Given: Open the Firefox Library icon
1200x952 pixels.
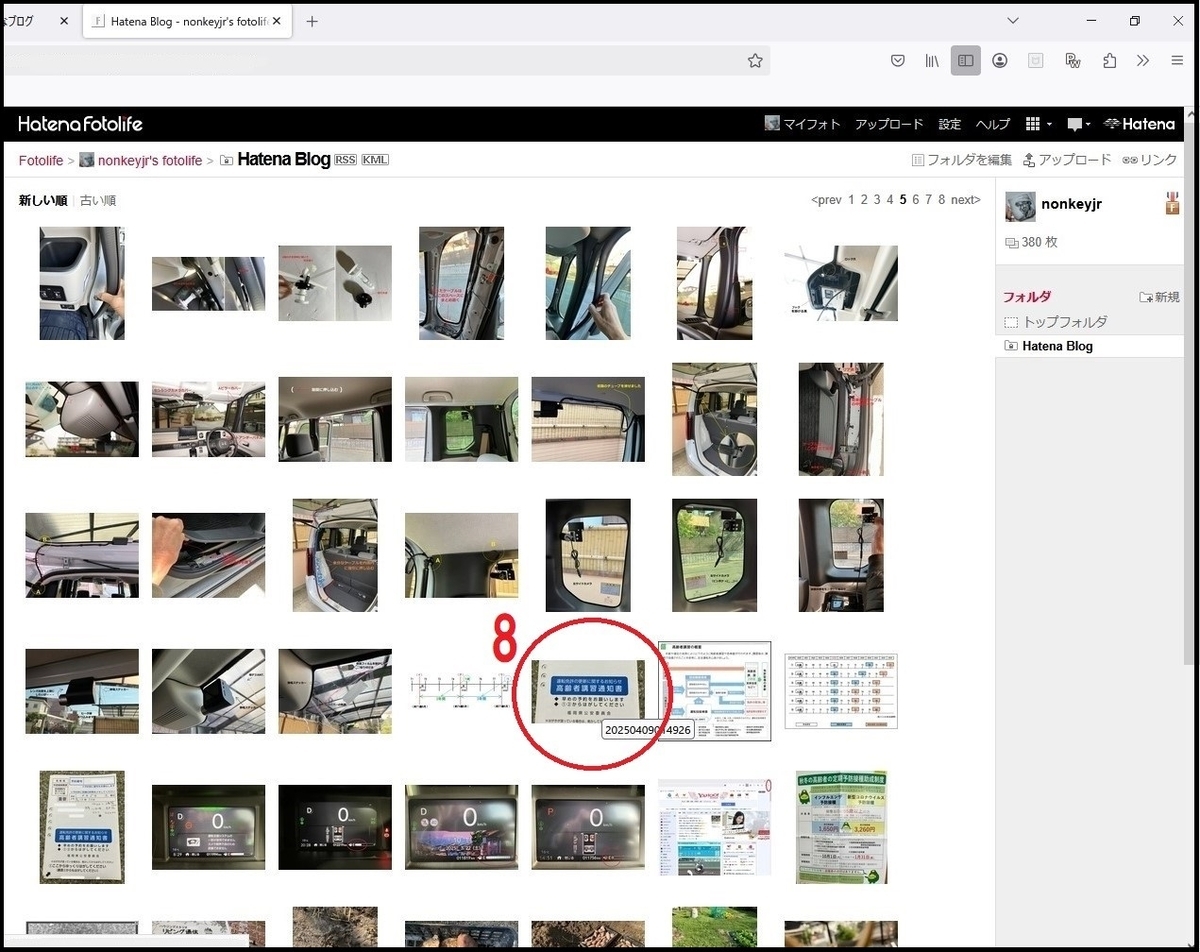Looking at the screenshot, I should (x=932, y=61).
